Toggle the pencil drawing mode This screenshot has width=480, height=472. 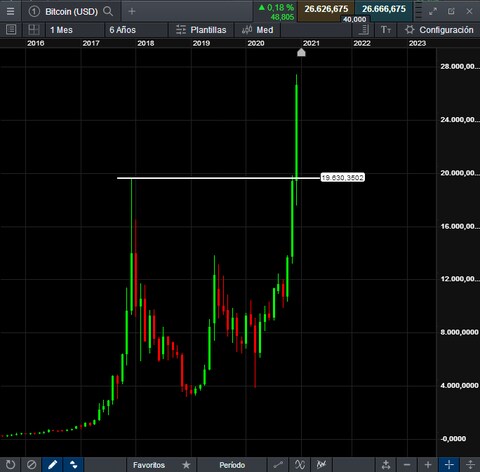click(52, 465)
